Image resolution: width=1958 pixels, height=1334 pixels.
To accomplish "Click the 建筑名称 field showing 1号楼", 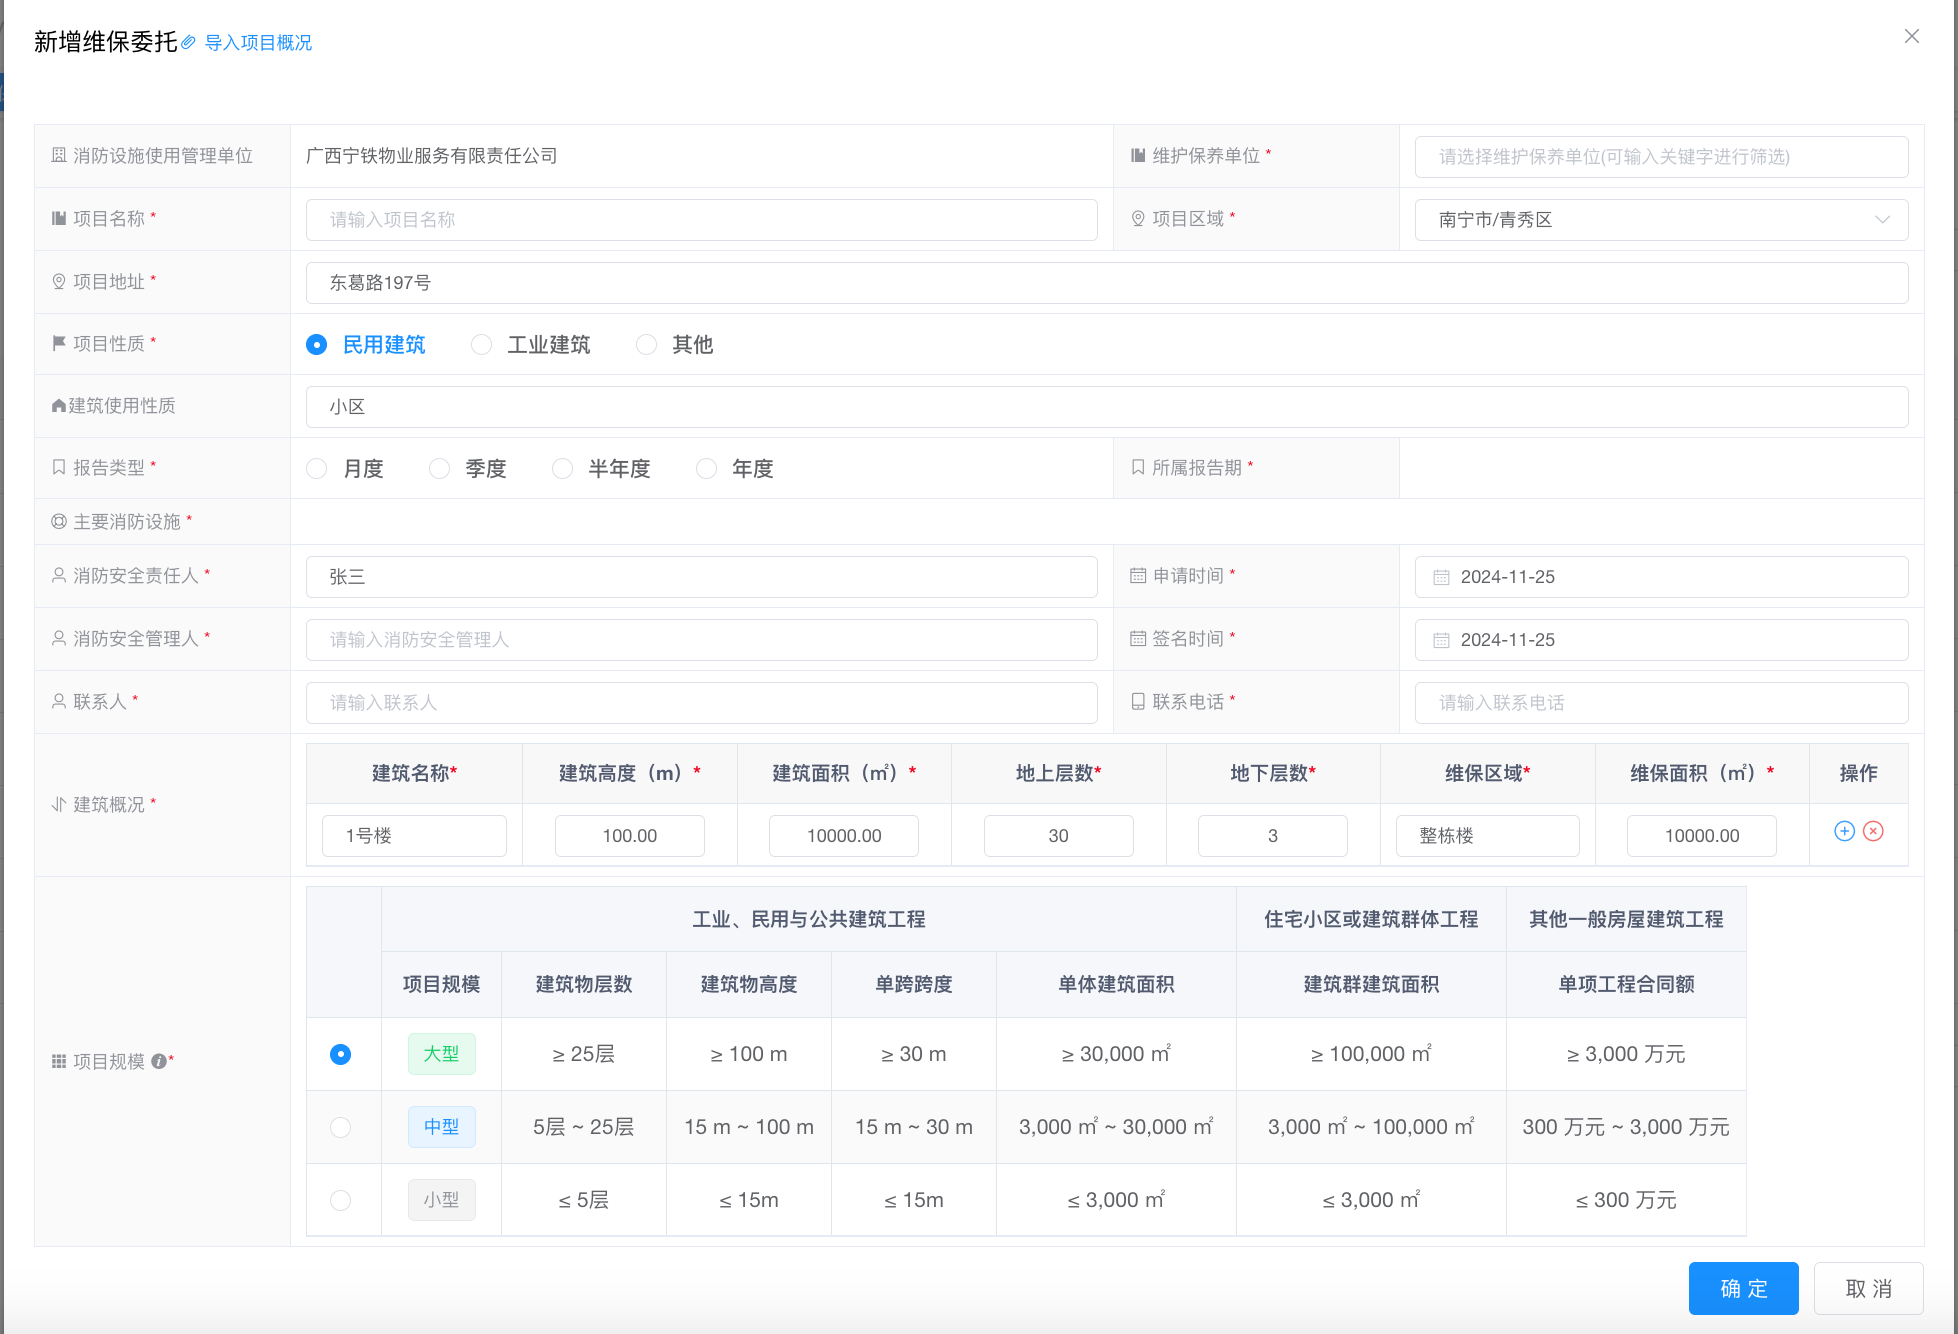I will (414, 836).
